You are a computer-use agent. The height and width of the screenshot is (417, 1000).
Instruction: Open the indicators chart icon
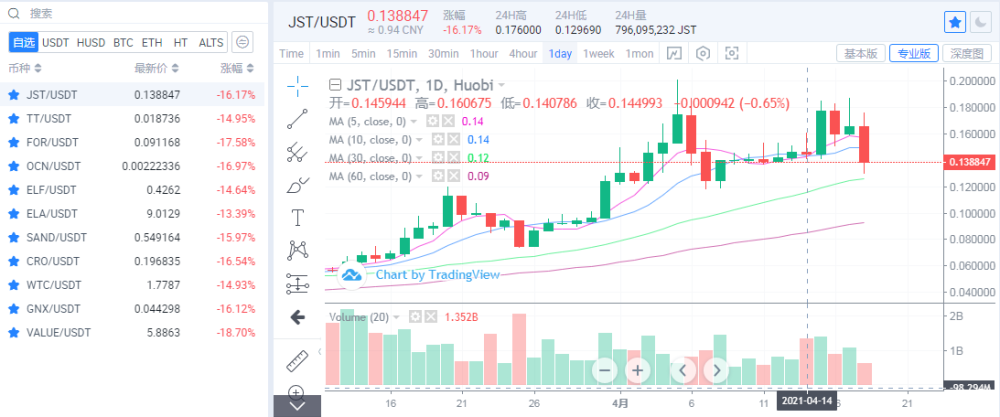pos(673,54)
